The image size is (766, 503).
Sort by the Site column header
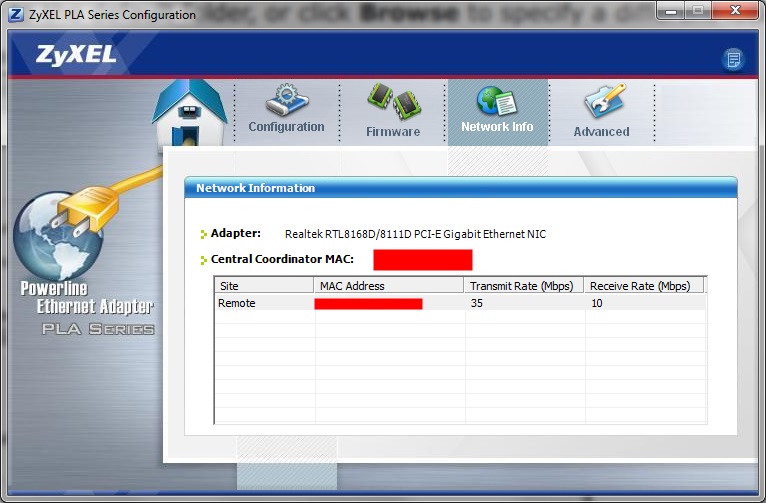coord(264,286)
